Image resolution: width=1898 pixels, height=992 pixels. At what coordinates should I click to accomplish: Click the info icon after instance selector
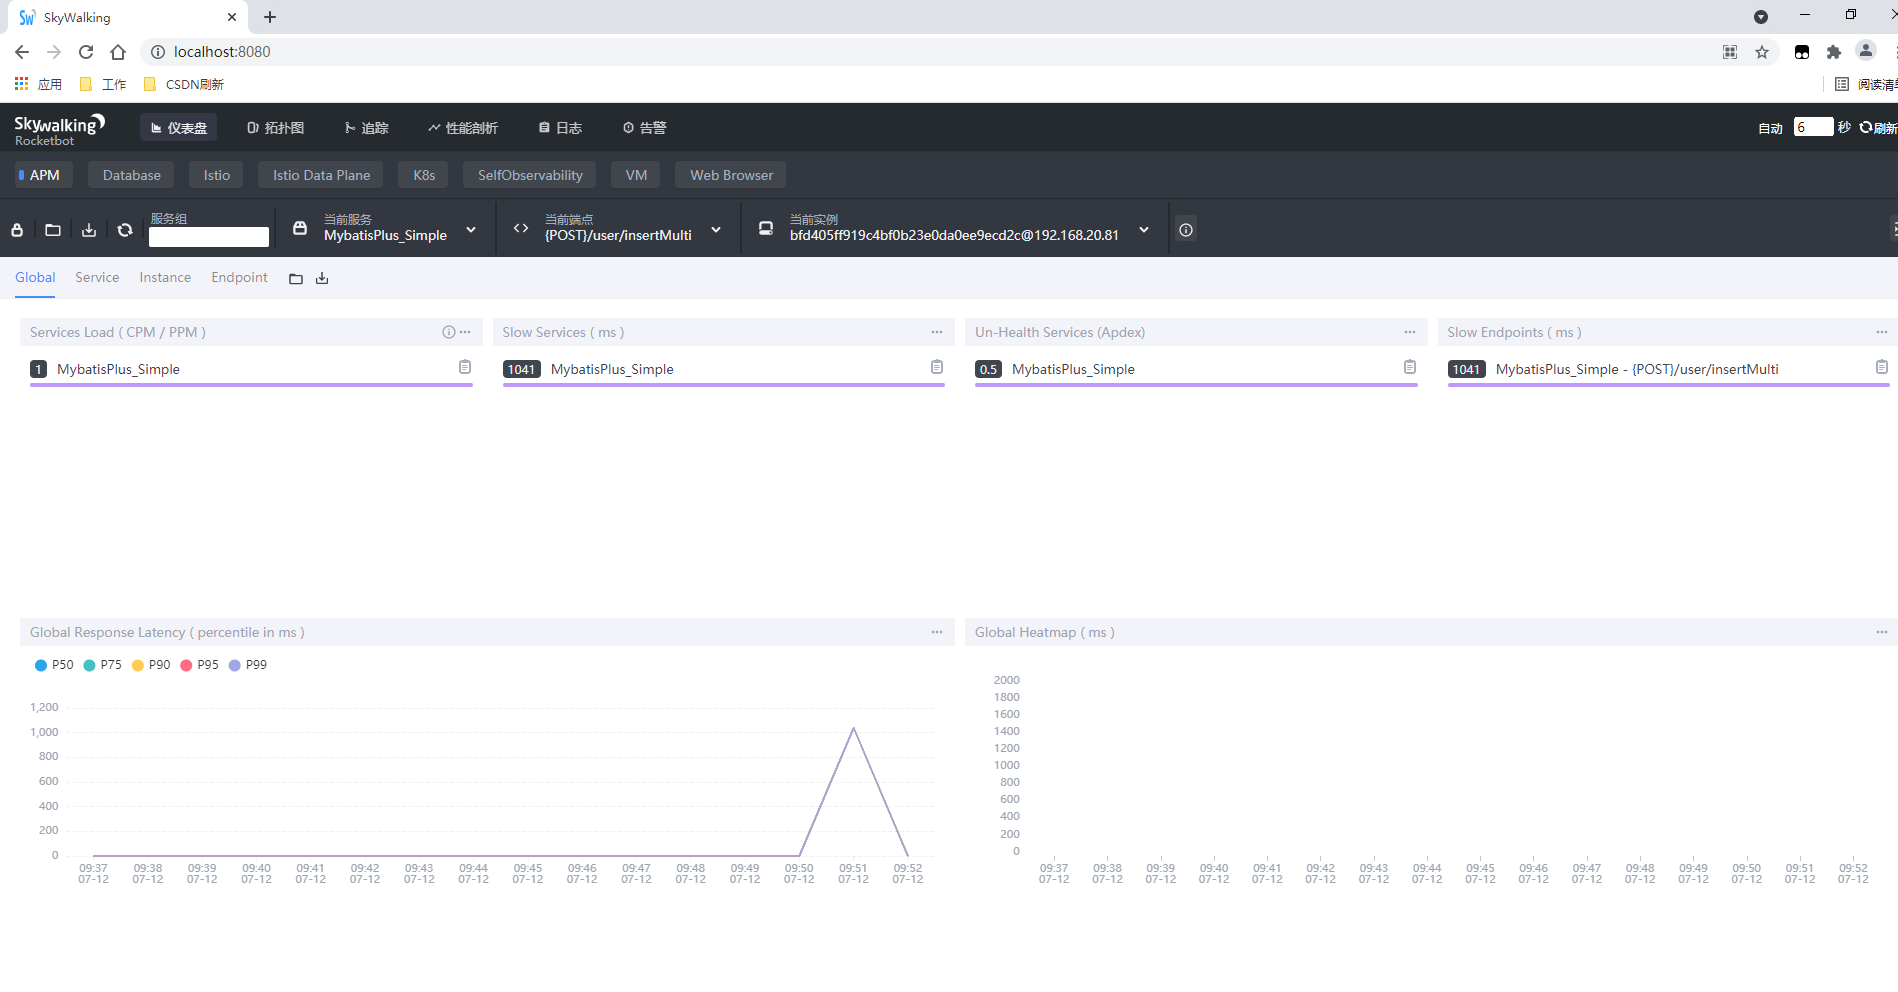click(x=1186, y=230)
